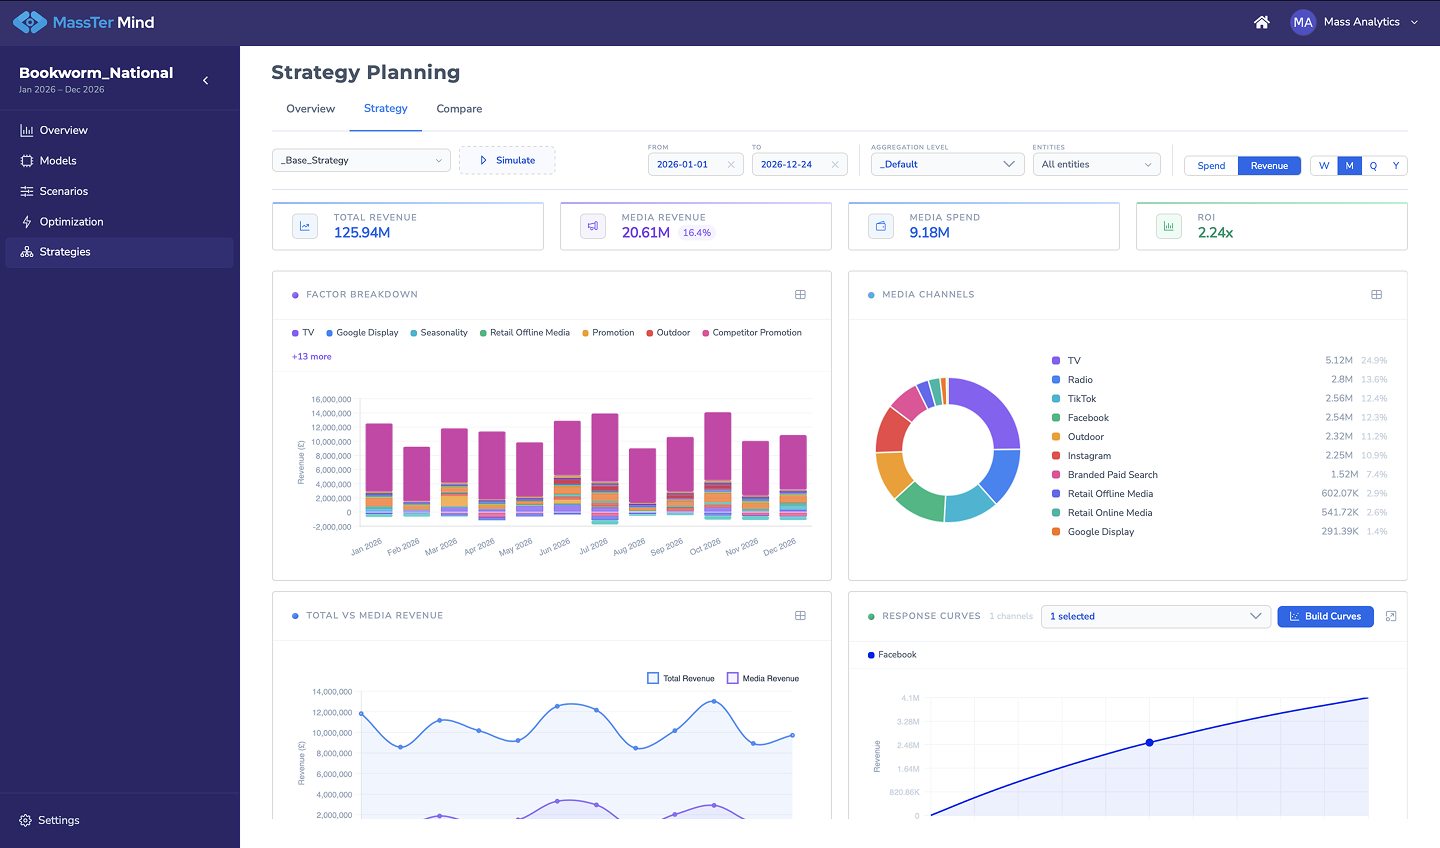Collapse sidebar with the chevron arrow

pyautogui.click(x=206, y=80)
